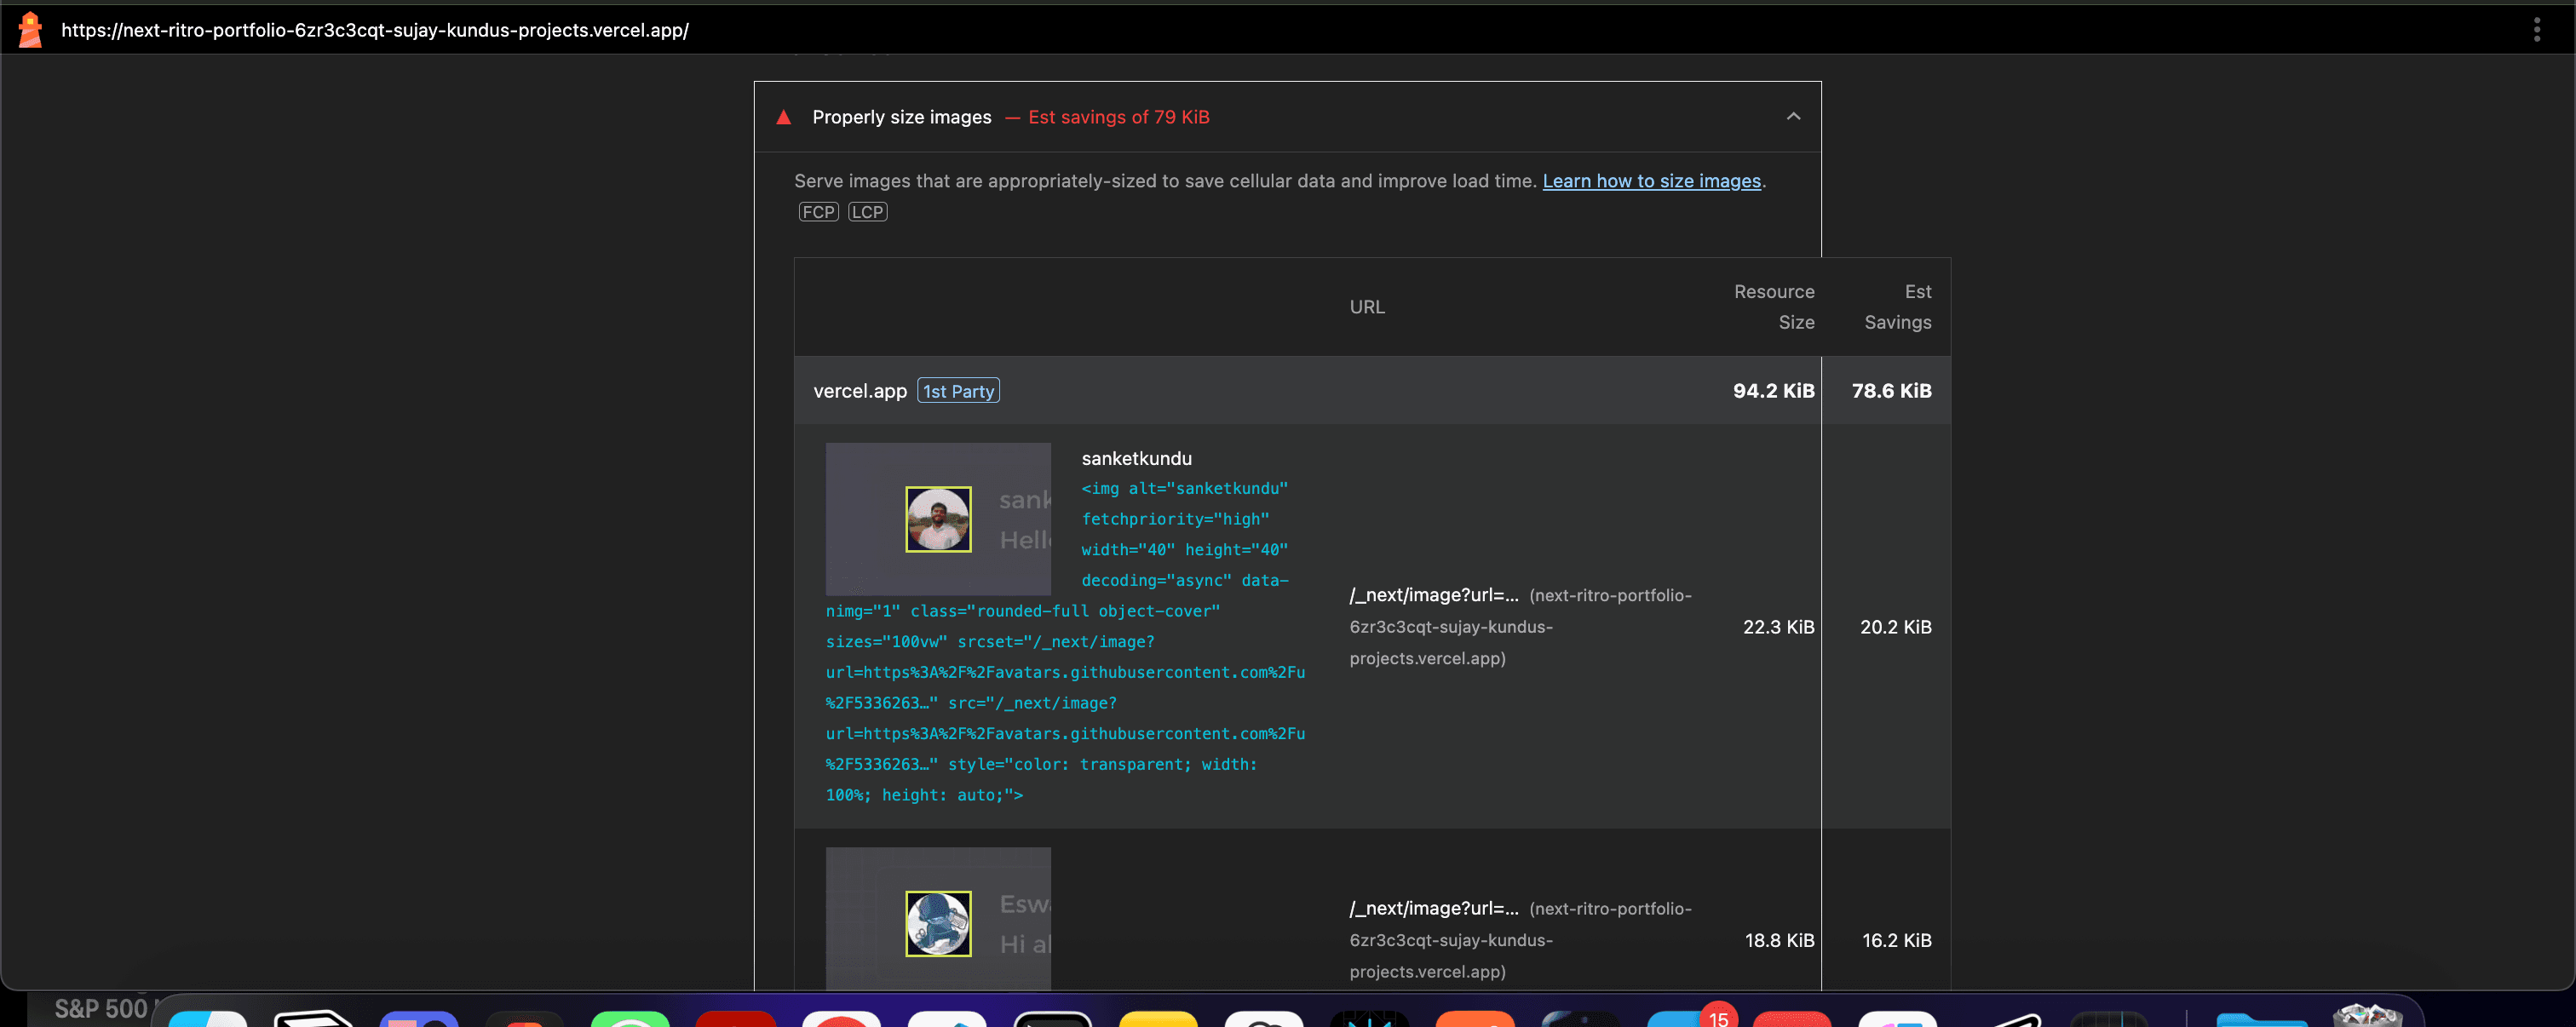
Task: Click the sanketkundu avatar screenshot thumbnail
Action: point(938,519)
